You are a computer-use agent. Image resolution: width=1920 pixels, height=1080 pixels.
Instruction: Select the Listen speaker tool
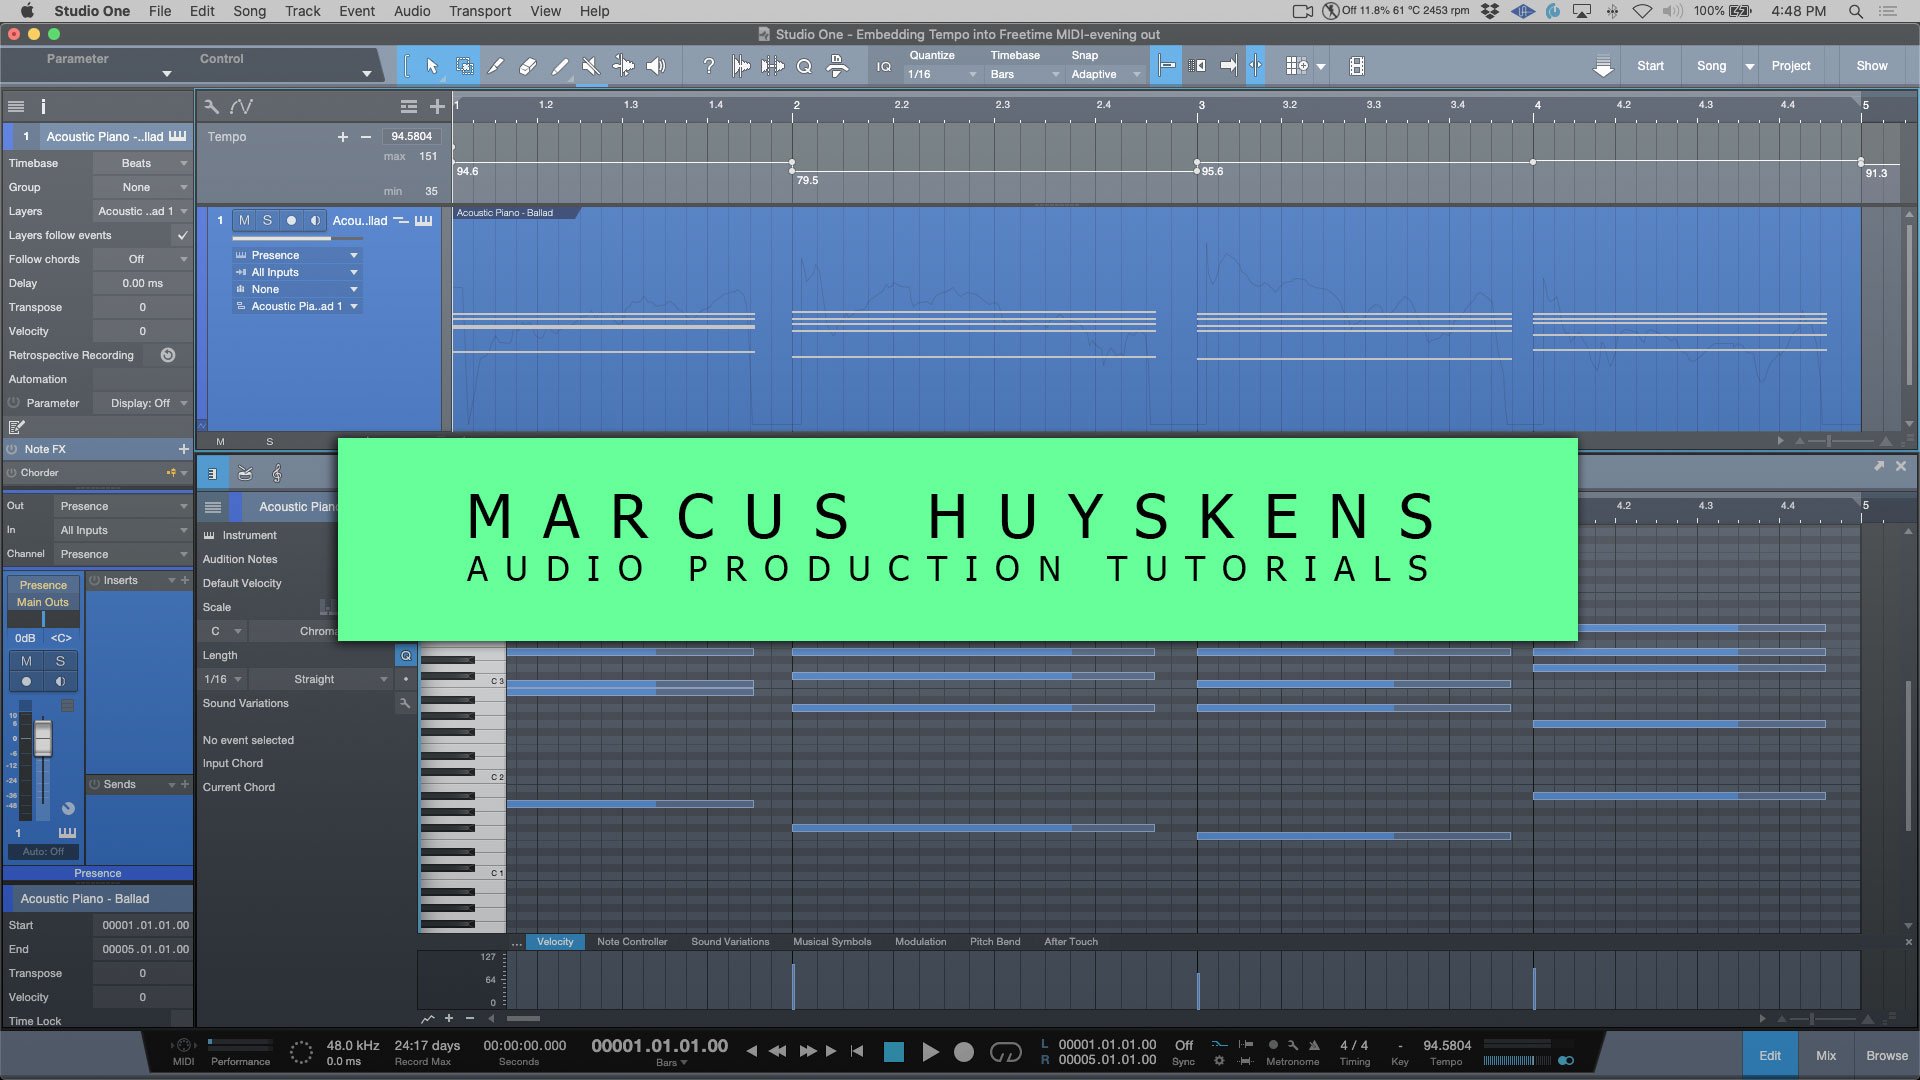[656, 66]
